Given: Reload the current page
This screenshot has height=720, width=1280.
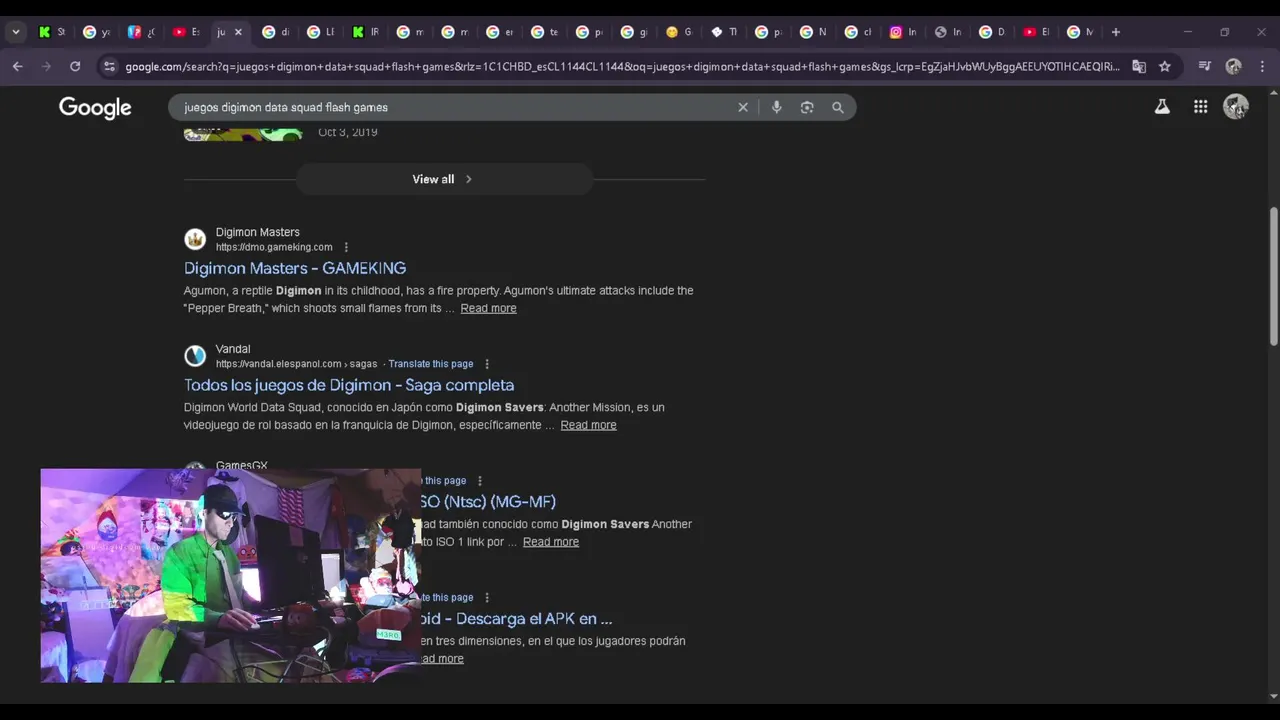Looking at the screenshot, I should [x=74, y=66].
